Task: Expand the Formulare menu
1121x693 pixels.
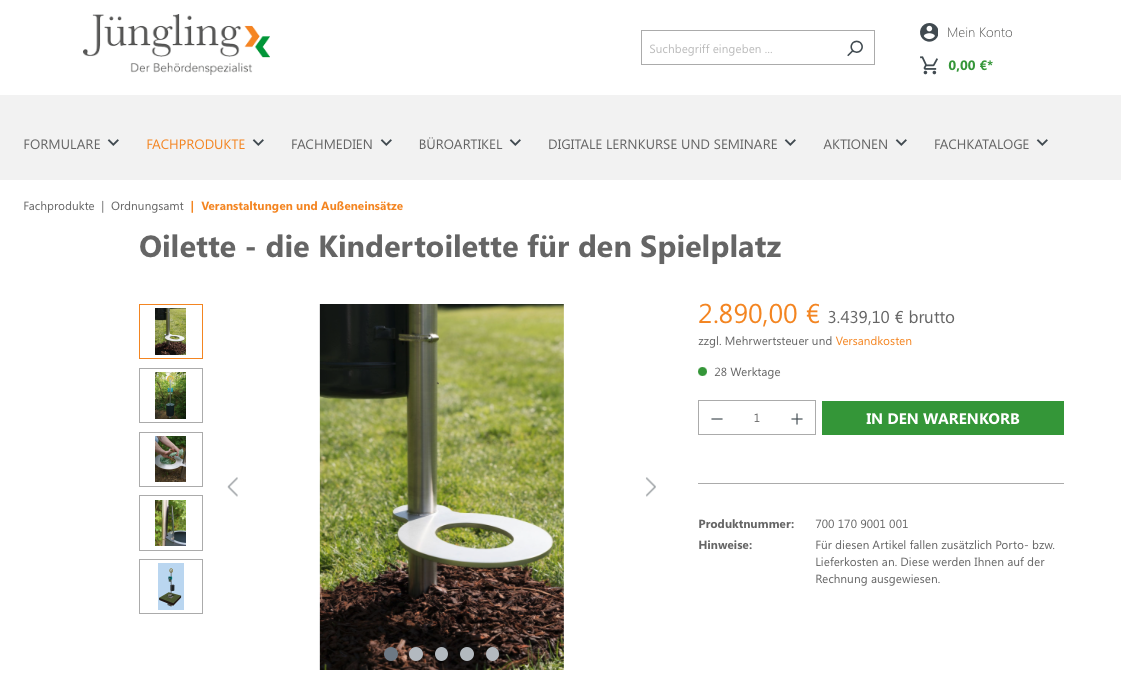Action: [71, 144]
